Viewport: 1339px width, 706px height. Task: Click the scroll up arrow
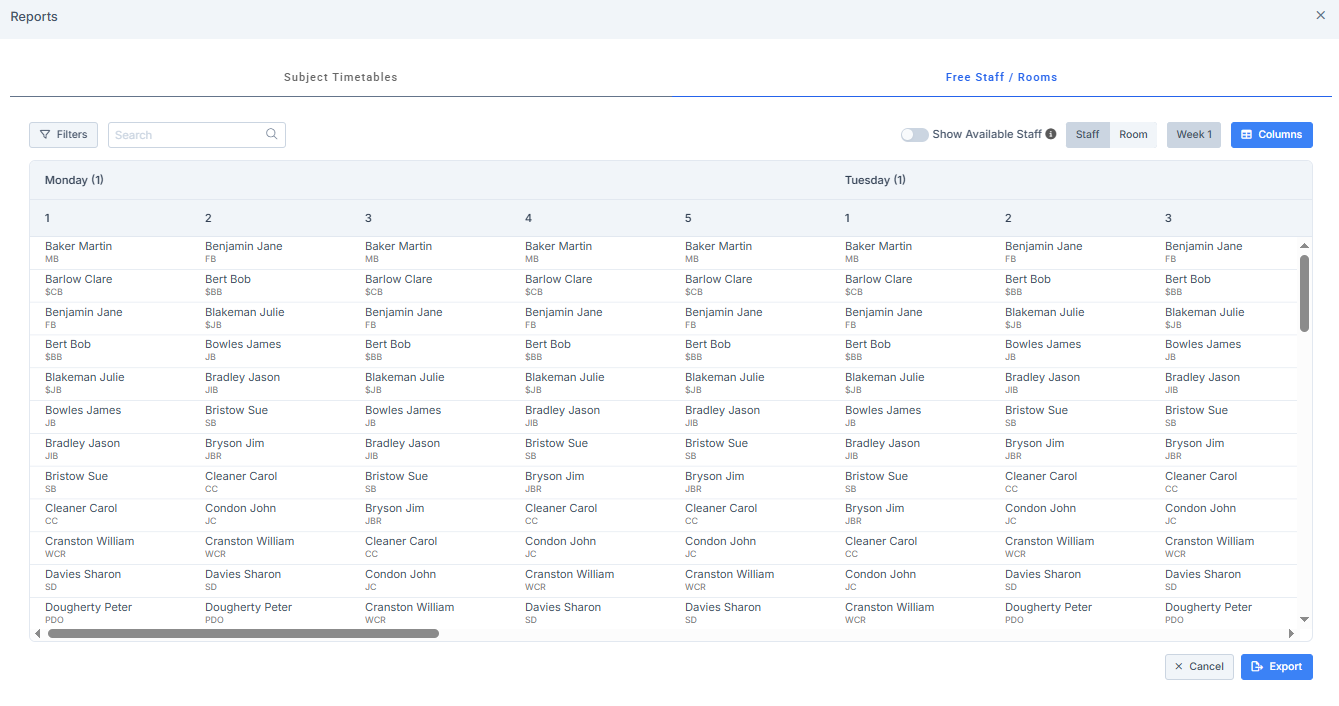coord(1304,246)
